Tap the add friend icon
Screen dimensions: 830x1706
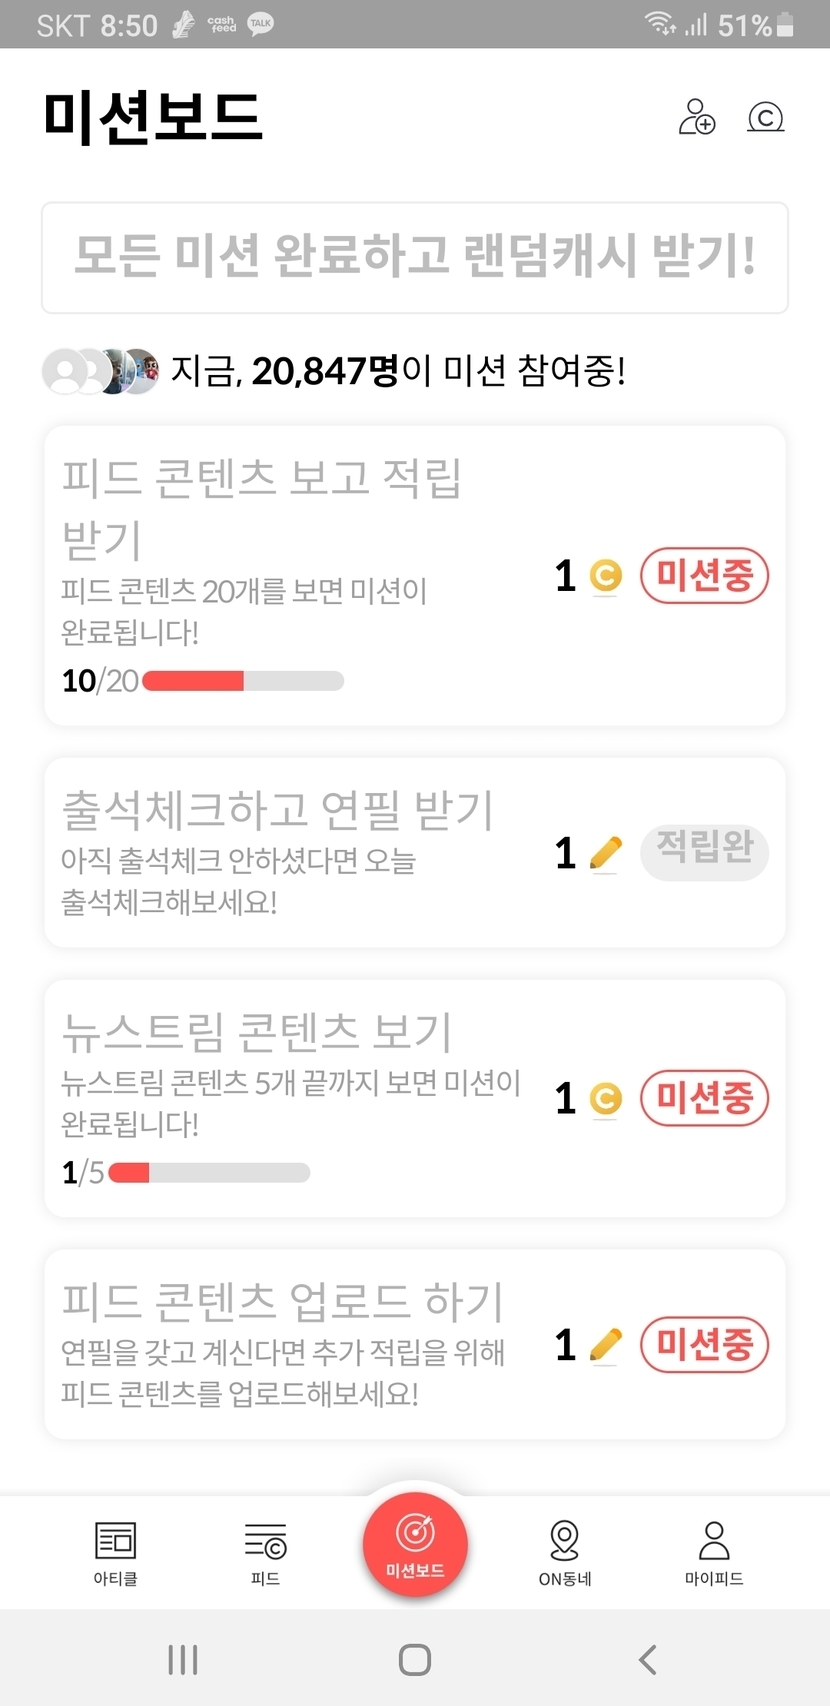coord(697,117)
